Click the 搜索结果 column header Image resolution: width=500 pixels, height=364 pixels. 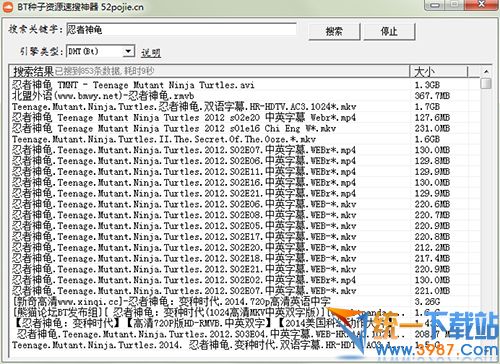tap(210, 71)
